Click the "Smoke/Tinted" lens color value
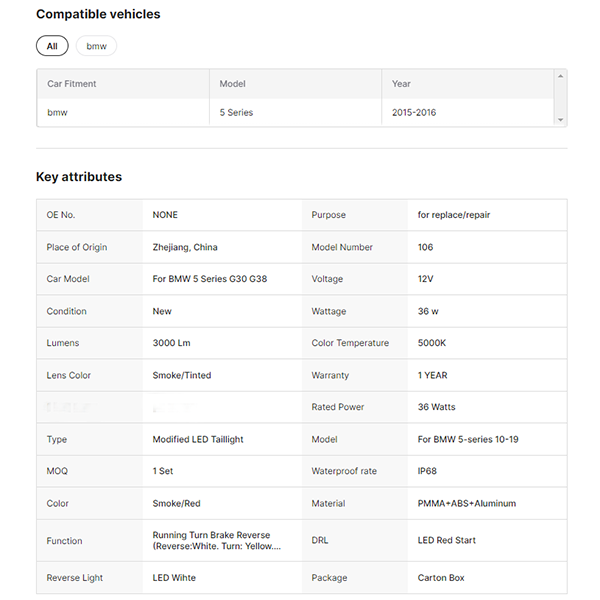Image resolution: width=600 pixels, height=600 pixels. (x=182, y=375)
